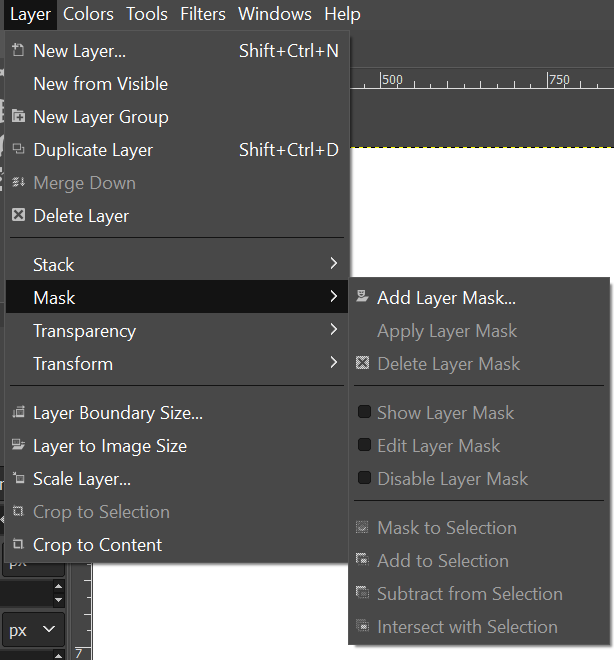Open the Help menu
Viewport: 614px width, 660px height.
tap(342, 14)
